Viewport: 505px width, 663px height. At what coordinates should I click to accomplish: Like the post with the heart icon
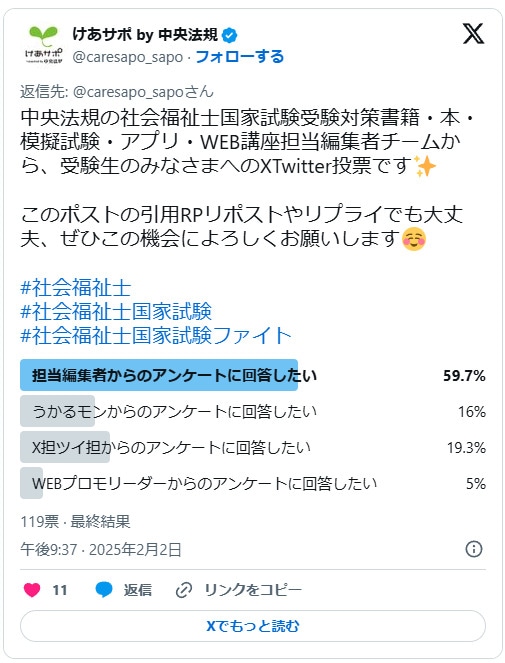32,589
